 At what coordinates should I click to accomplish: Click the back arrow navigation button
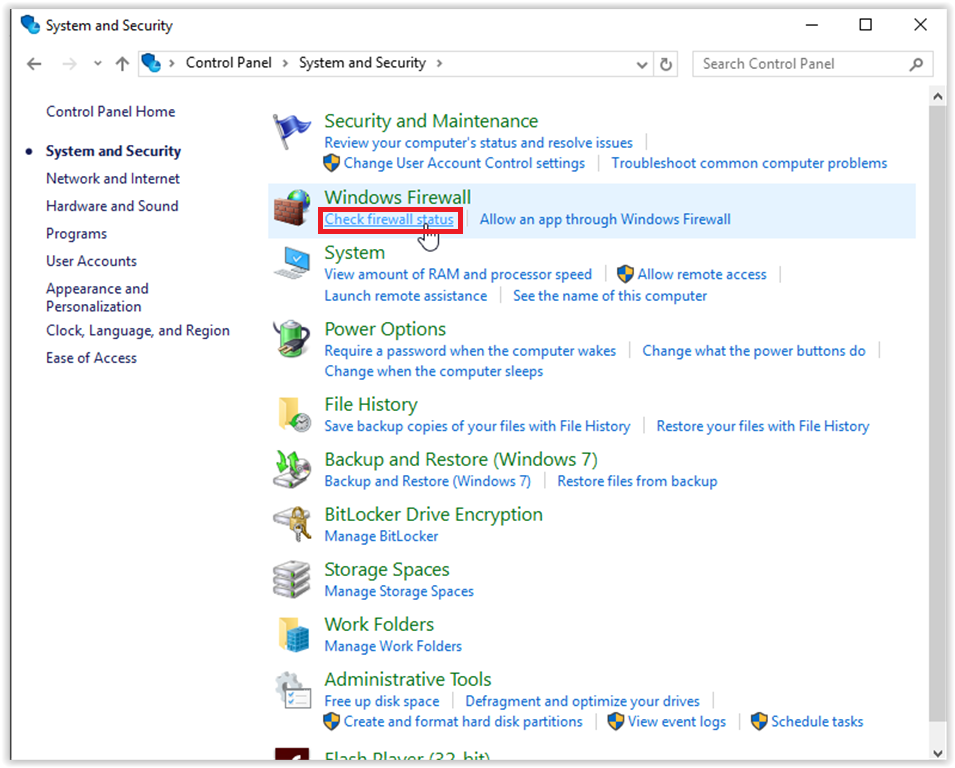34,63
